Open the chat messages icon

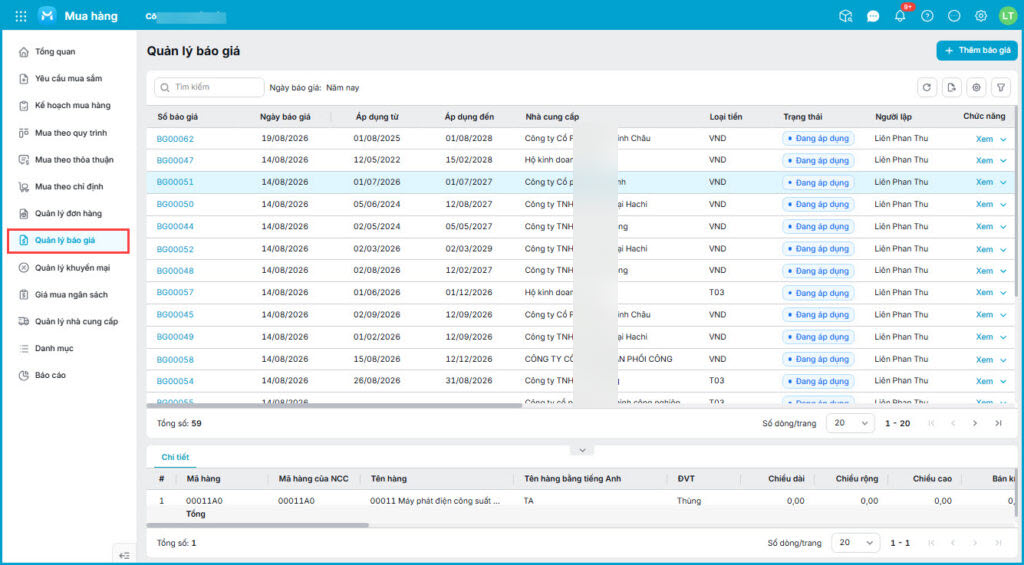pos(873,16)
